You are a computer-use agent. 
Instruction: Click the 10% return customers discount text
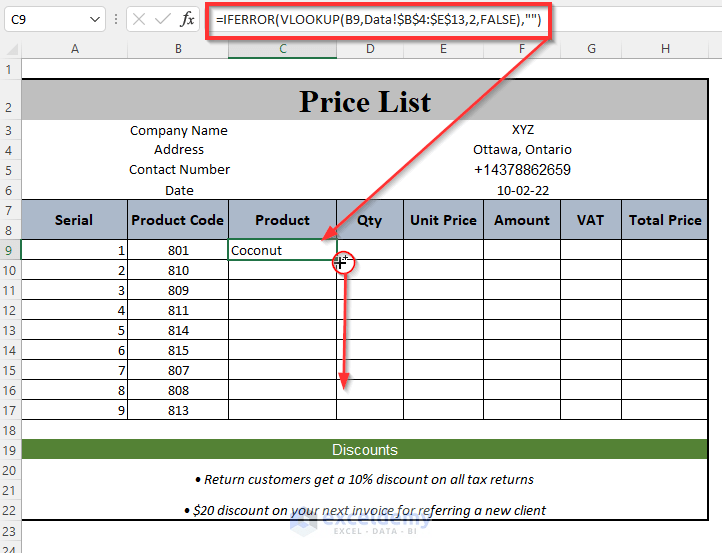pyautogui.click(x=365, y=479)
